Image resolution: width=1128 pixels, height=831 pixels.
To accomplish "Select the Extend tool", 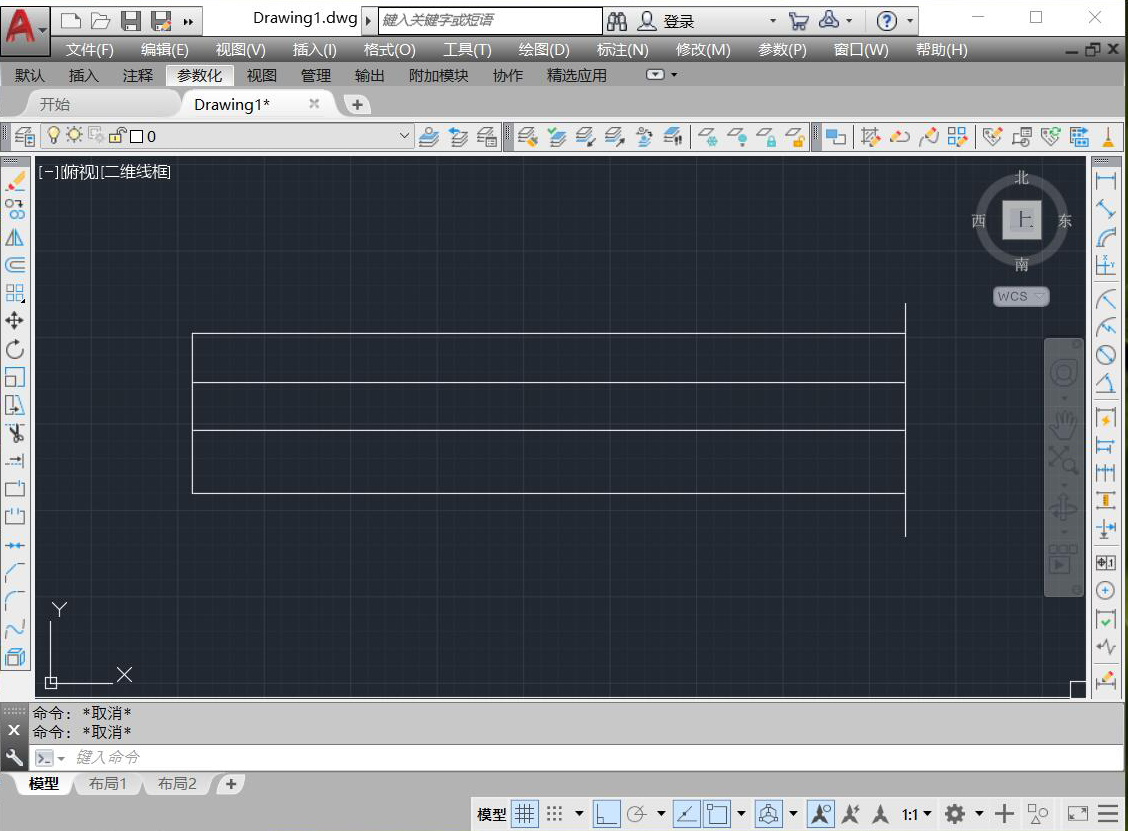I will tap(15, 460).
